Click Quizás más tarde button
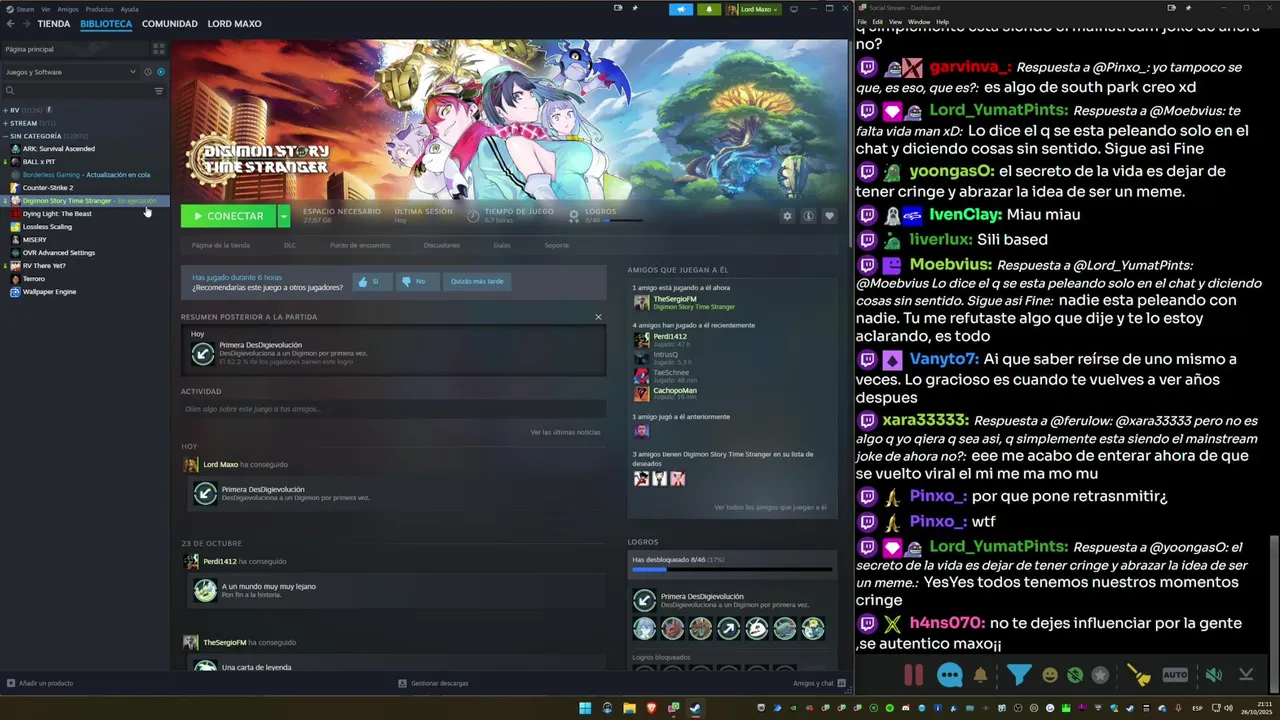The image size is (1280, 720). click(x=477, y=281)
